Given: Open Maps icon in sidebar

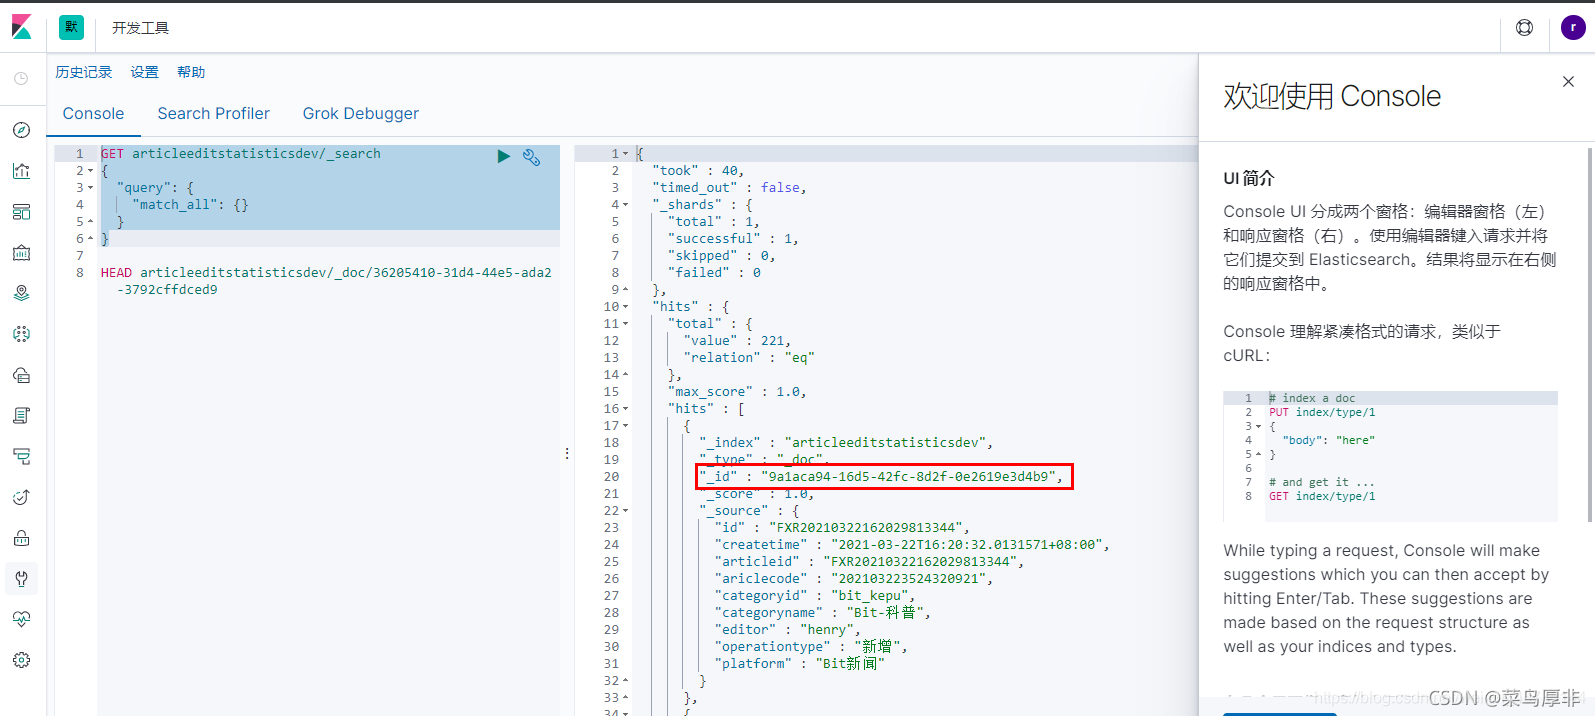Looking at the screenshot, I should (x=21, y=293).
